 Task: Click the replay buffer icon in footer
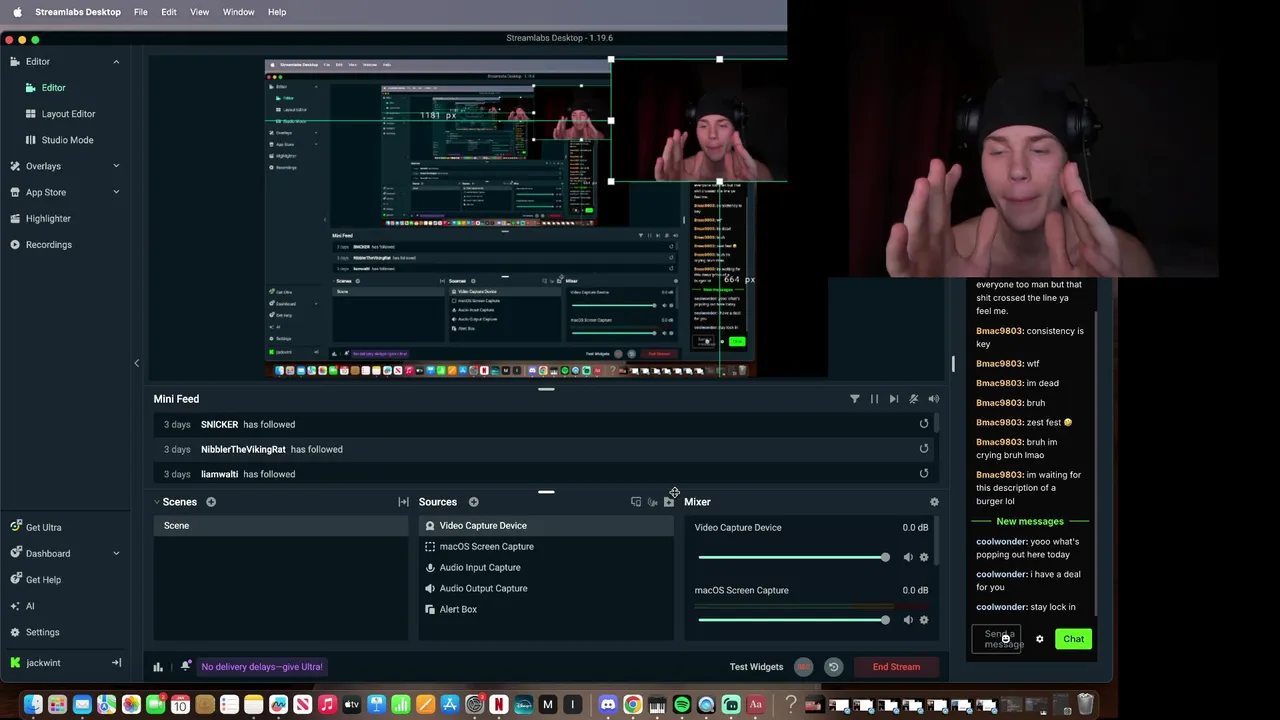(x=833, y=667)
